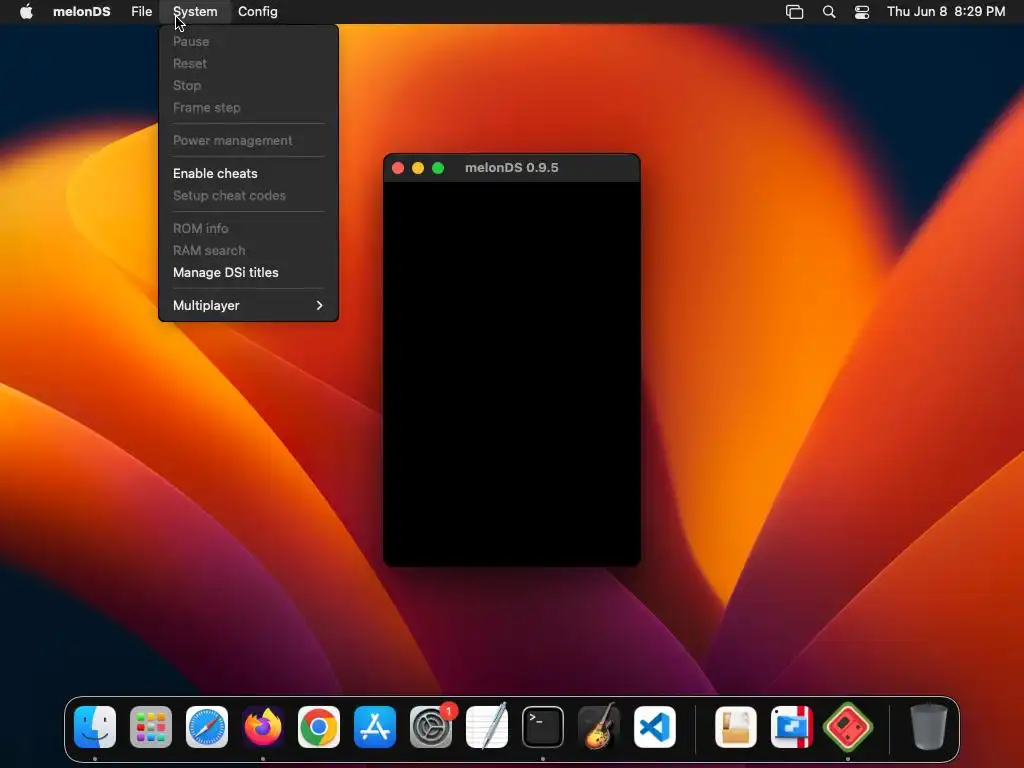Choose Manage DSi titles
This screenshot has width=1024, height=768.
click(248, 272)
